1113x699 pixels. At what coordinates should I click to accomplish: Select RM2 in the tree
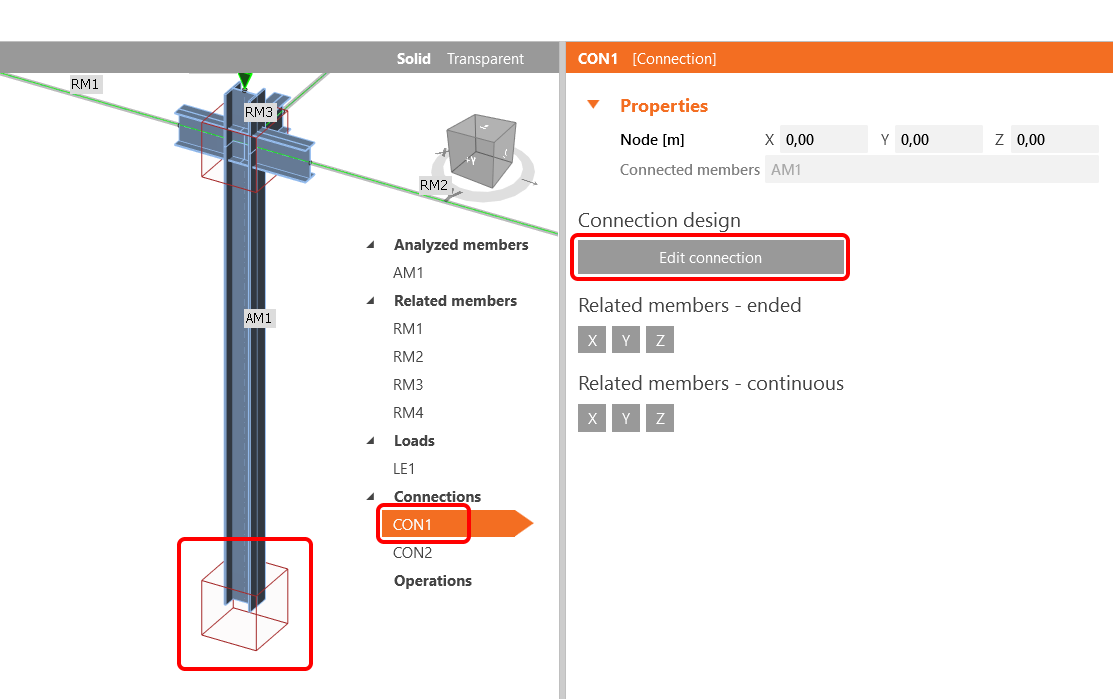[x=408, y=356]
